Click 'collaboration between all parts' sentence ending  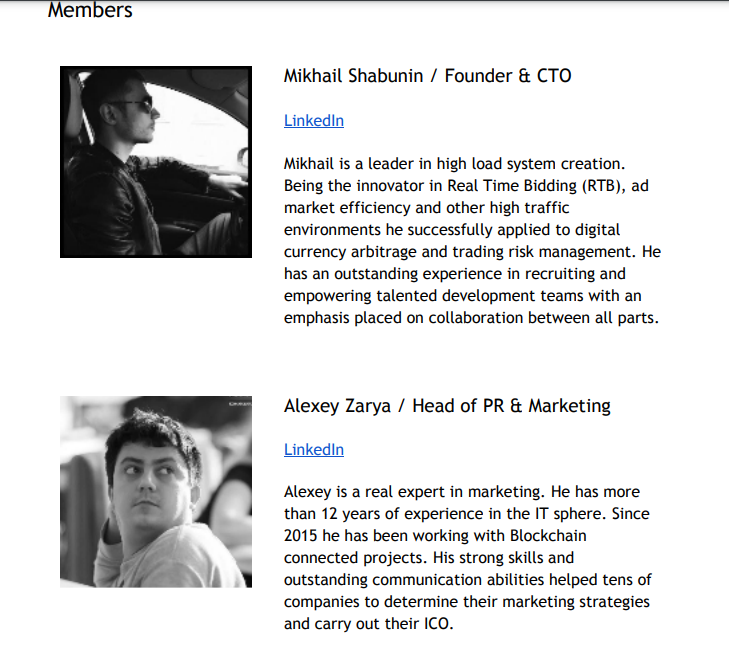pos(543,318)
